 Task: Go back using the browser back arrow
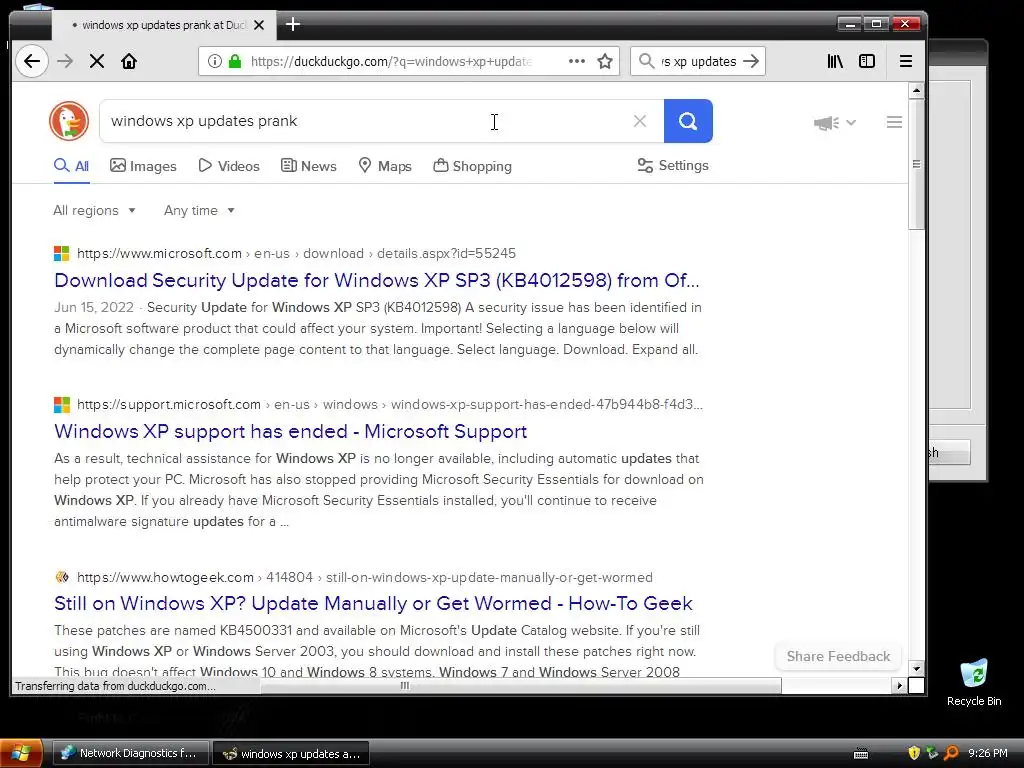click(31, 61)
